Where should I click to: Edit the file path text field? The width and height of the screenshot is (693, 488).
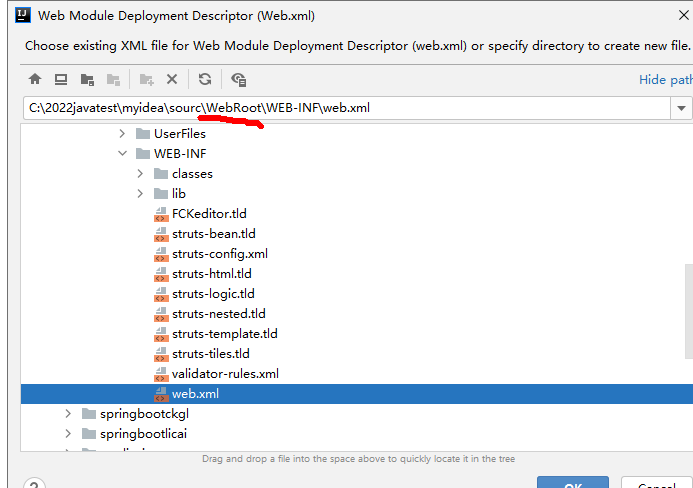click(x=347, y=108)
